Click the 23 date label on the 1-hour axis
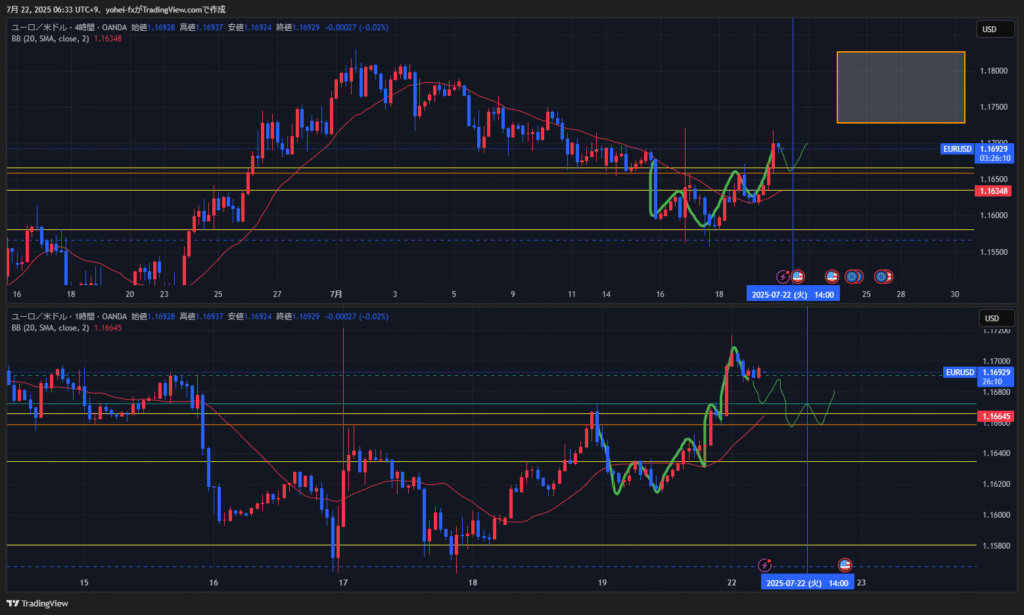Image resolution: width=1024 pixels, height=615 pixels. pos(861,582)
